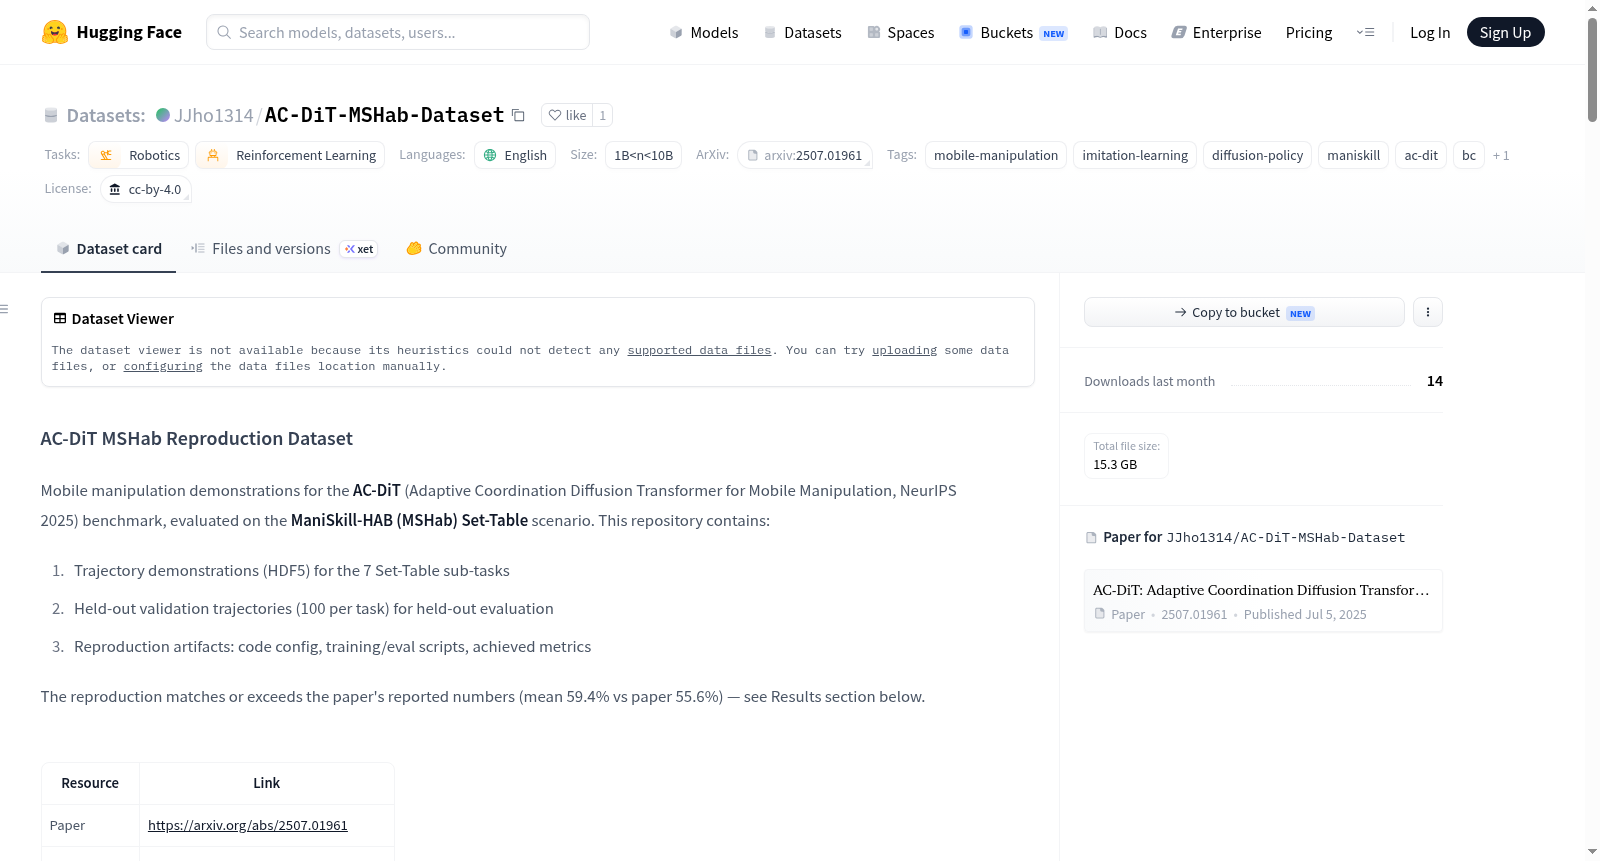Screen dimensions: 1600x861
Task: Follow the supported data files link
Action: click(x=699, y=350)
